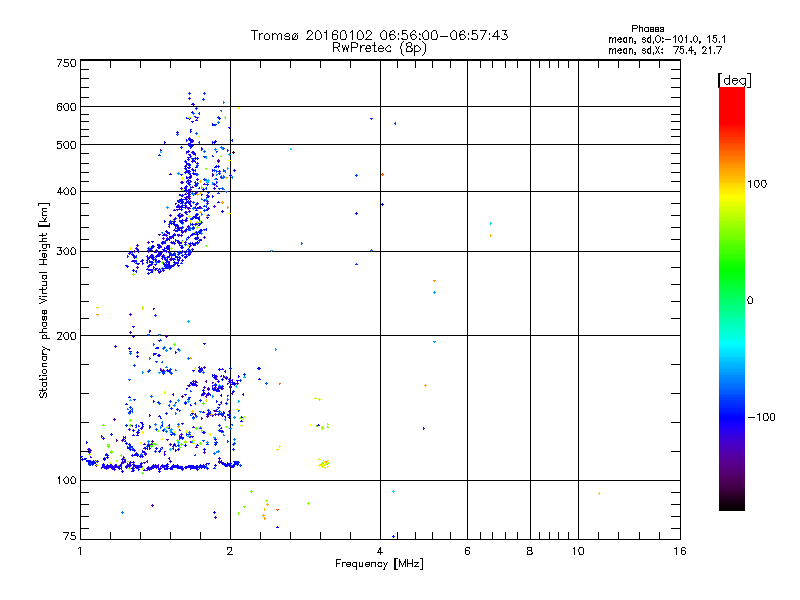Screen dimensions: 800x600
Task: Click the "Phases" heading text
Action: coord(647,29)
